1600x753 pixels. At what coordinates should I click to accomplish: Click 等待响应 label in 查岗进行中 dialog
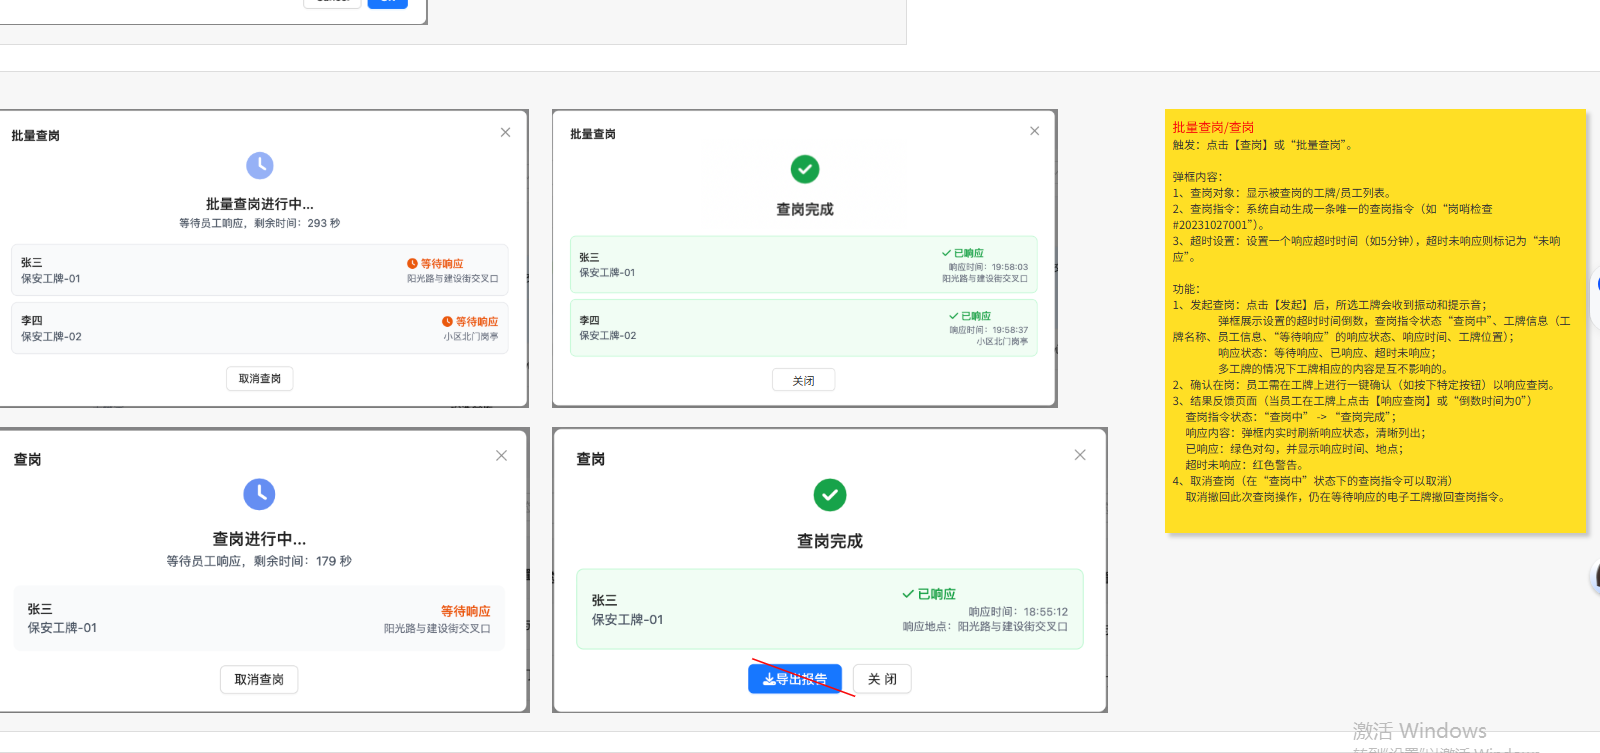click(466, 611)
